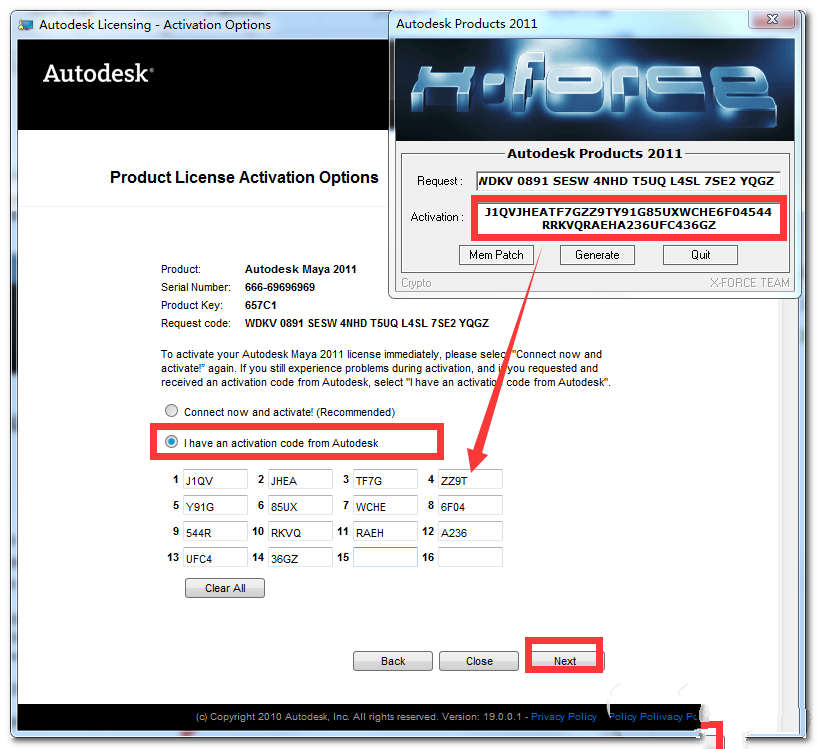Click the 'Product License Activation Options' heading
The image size is (817, 749).
coord(244,177)
